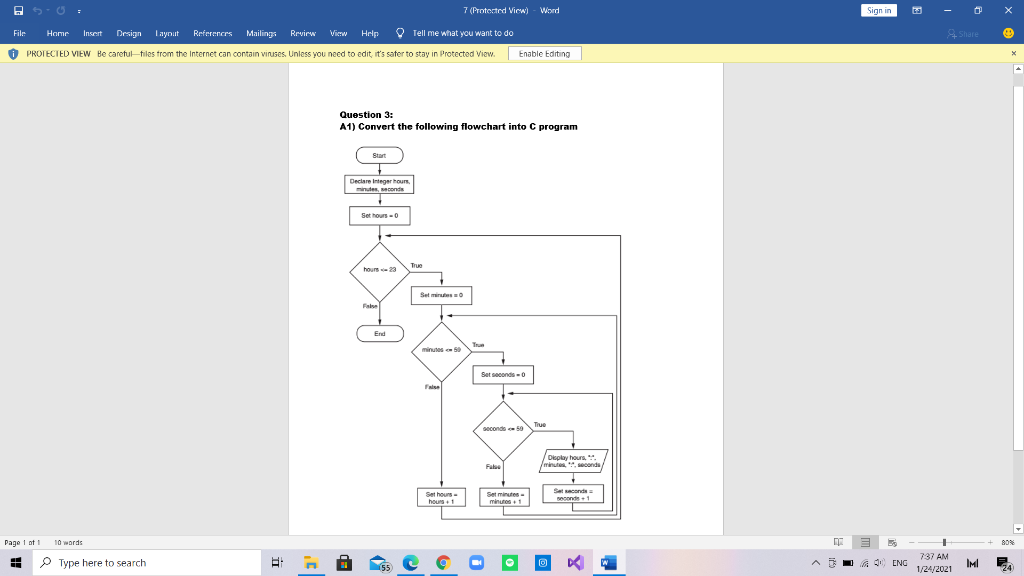Open the Review ribbon tab
The height and width of the screenshot is (576, 1024).
pos(304,33)
